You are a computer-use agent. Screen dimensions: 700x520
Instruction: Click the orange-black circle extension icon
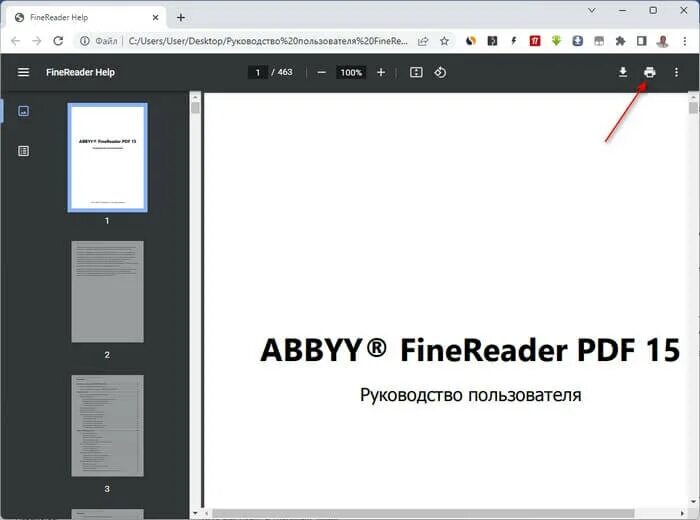(x=471, y=41)
